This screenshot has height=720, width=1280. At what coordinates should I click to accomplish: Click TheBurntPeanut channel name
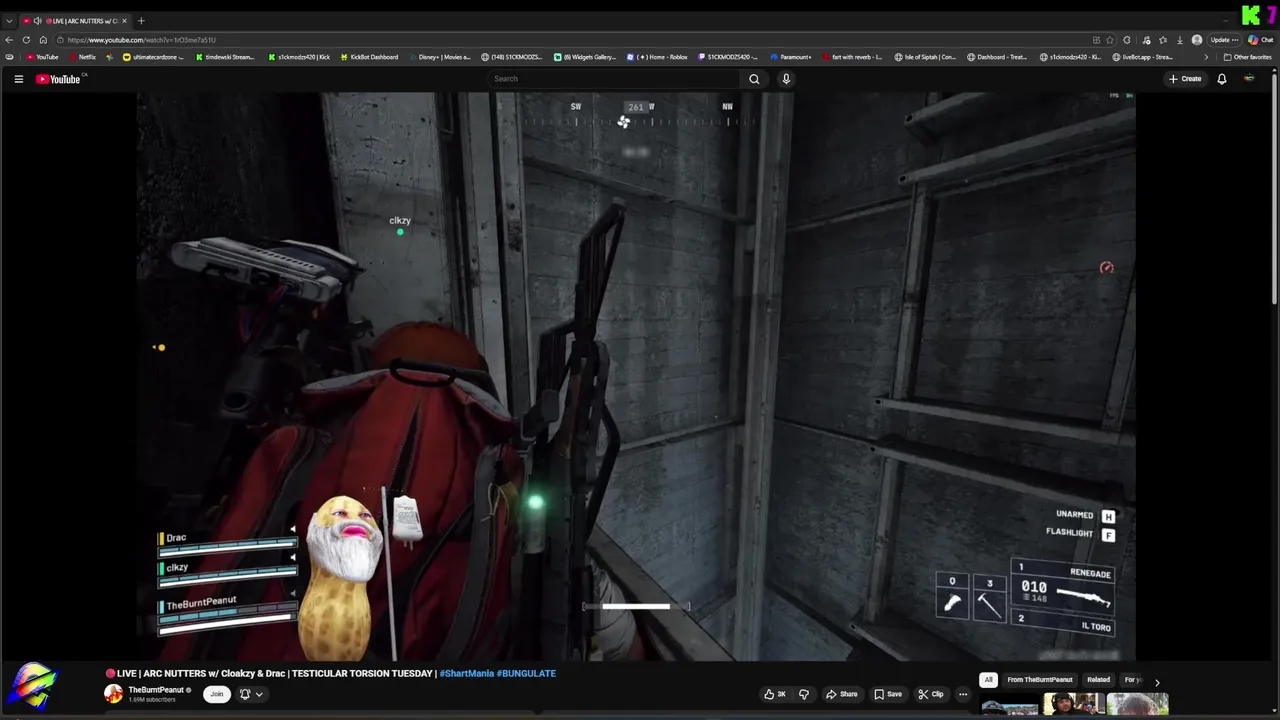pos(155,690)
